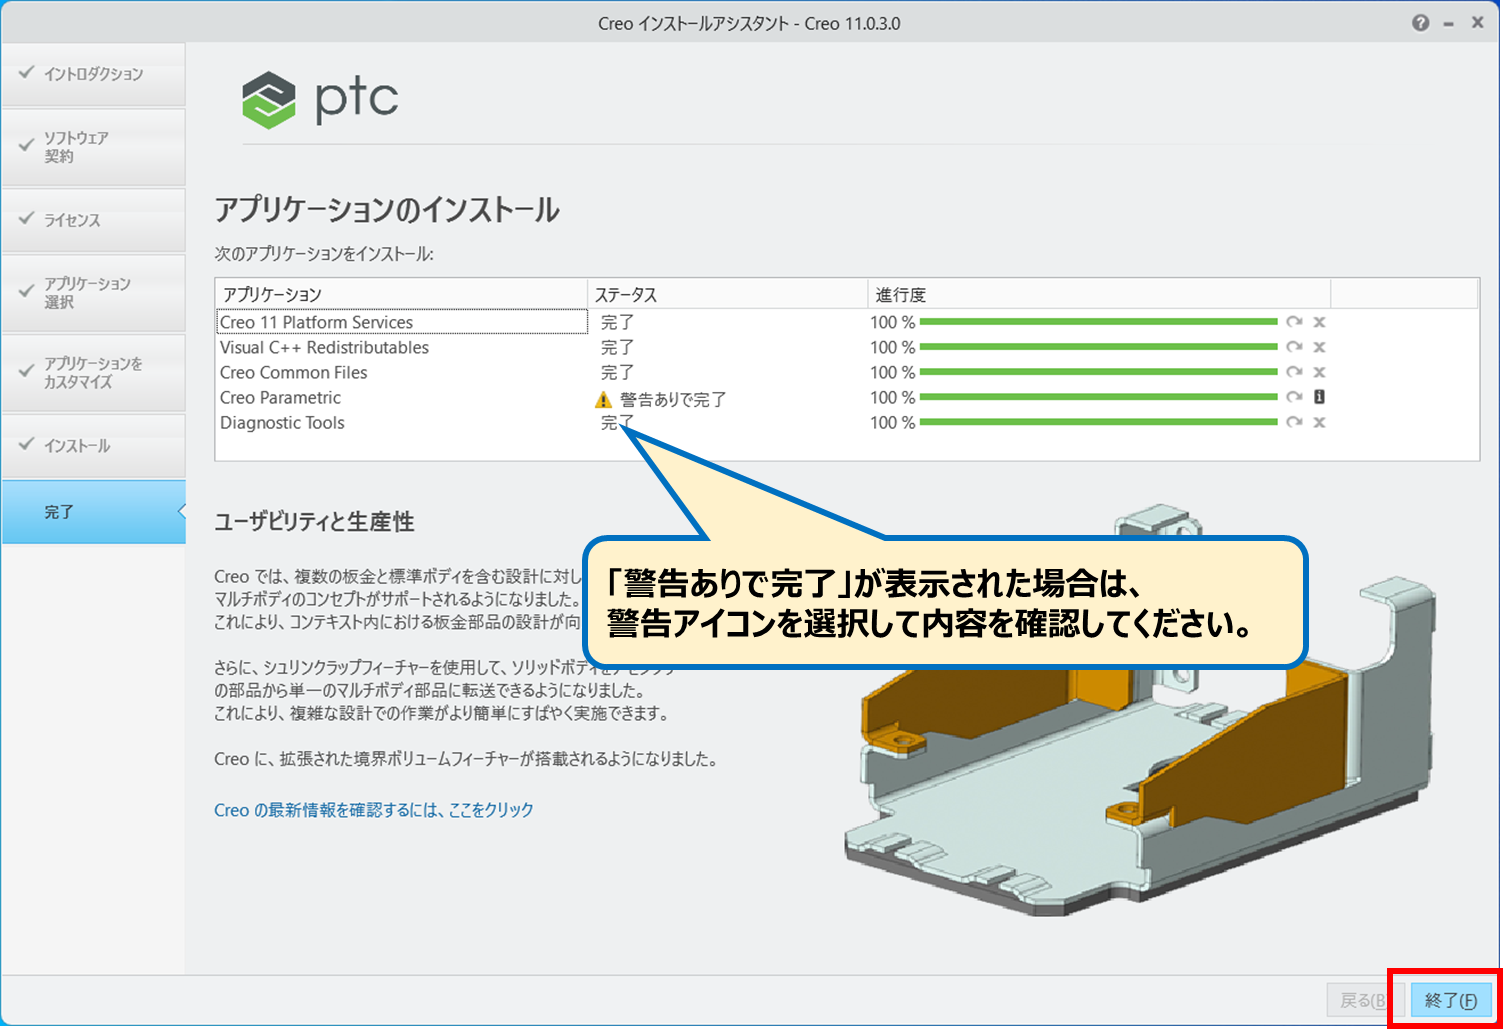The image size is (1503, 1029).
Task: Click the warning icon beside Creo Parametric status
Action: [x=603, y=400]
